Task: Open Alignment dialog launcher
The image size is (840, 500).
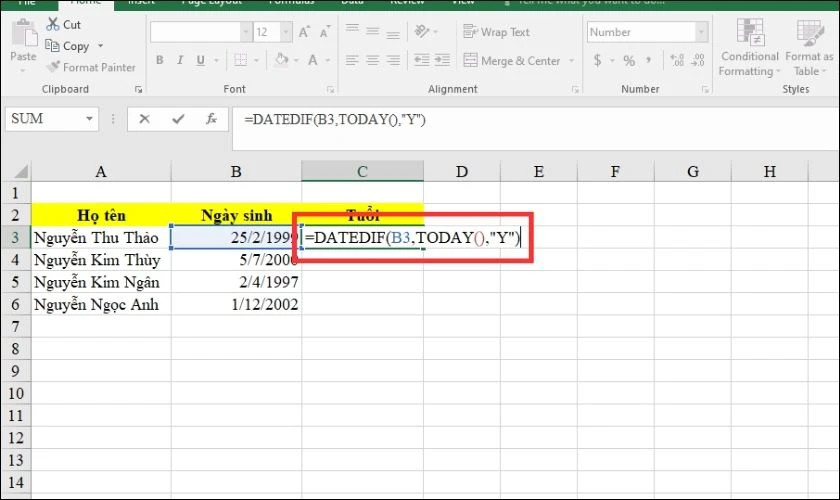Action: point(575,89)
